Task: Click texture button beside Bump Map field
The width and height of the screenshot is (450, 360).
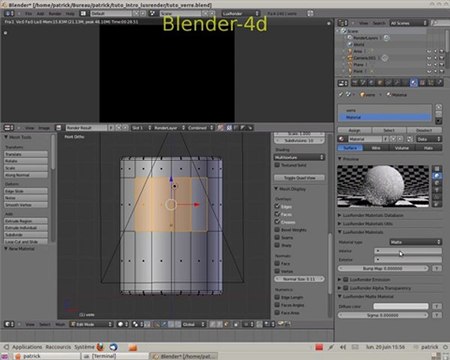Action: point(437,268)
